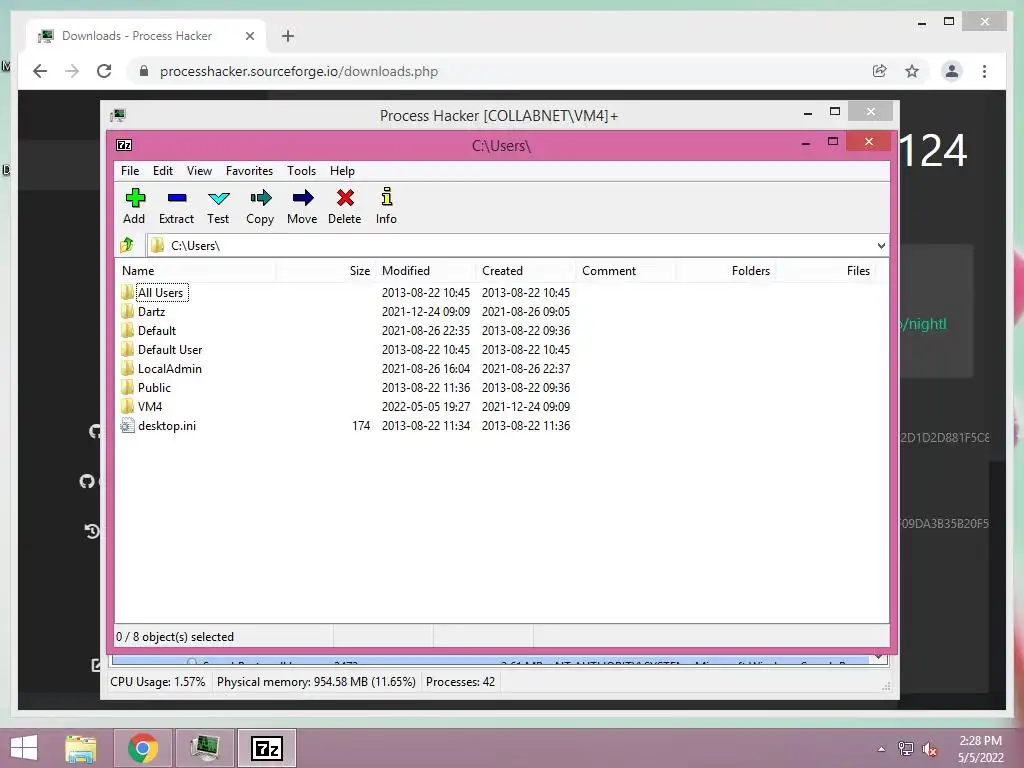Go up one folder level
The width and height of the screenshot is (1024, 768).
click(x=127, y=246)
